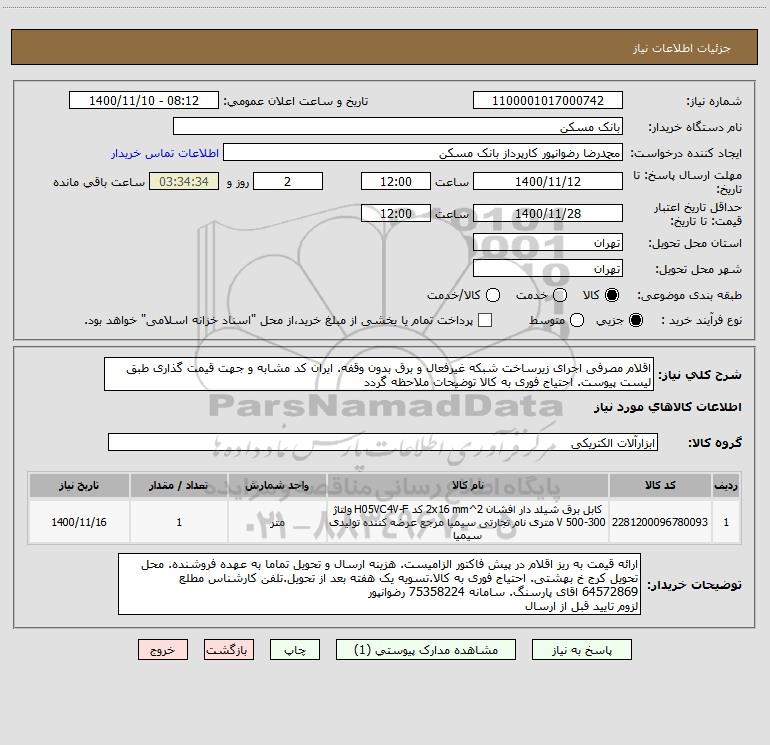Click the جزئیات اطلاعات نیاز header title
The image size is (770, 745).
pyautogui.click(x=682, y=48)
